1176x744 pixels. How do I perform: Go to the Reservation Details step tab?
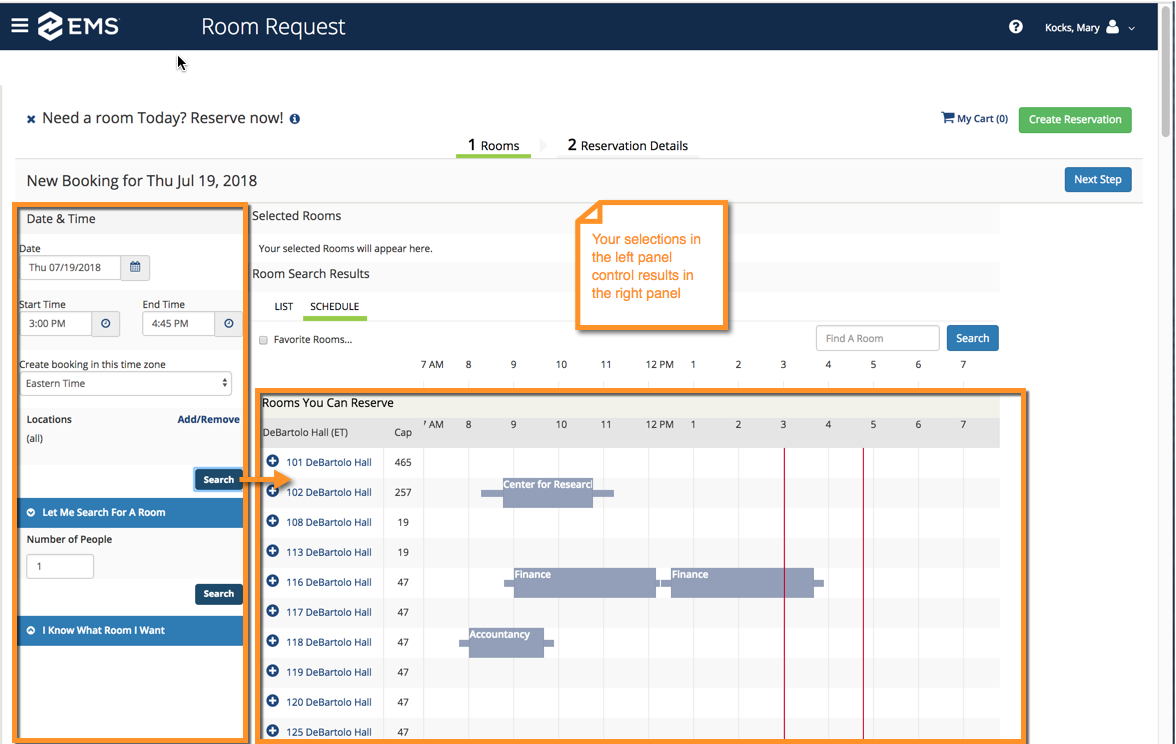click(628, 145)
